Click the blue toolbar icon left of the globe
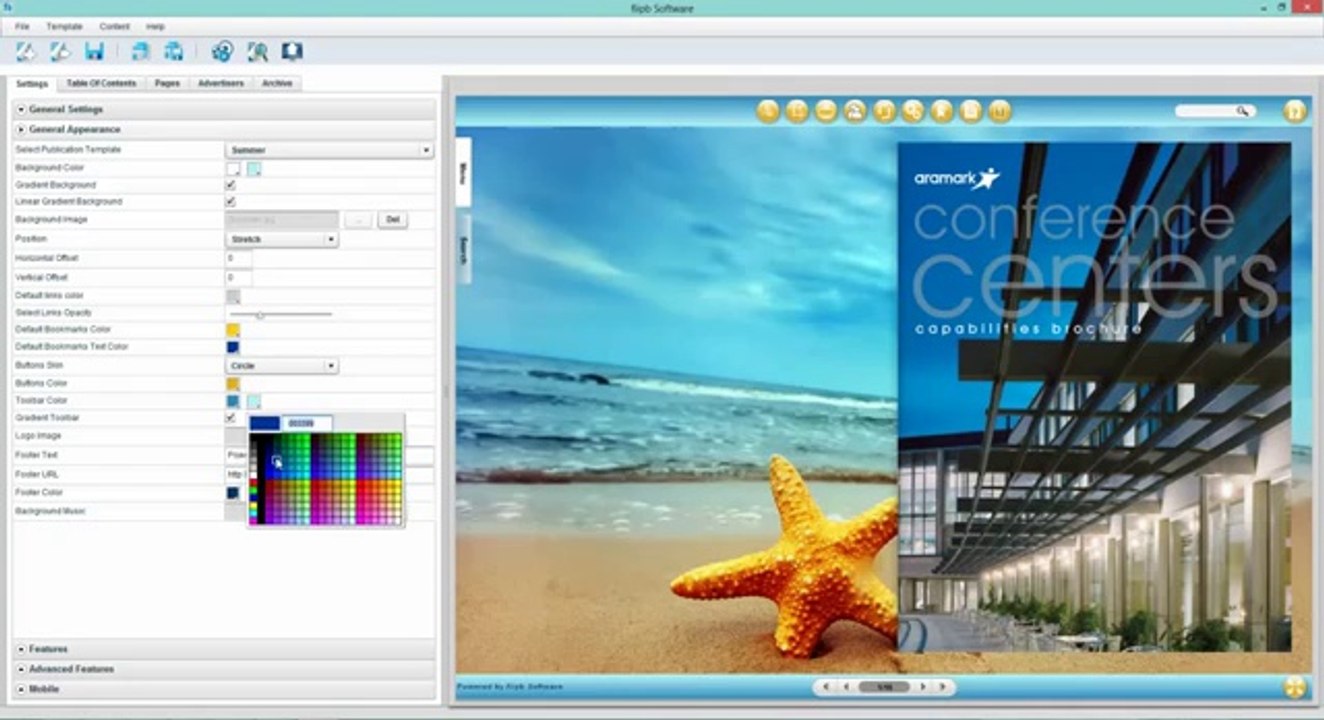Image resolution: width=1324 pixels, height=720 pixels. tap(174, 51)
